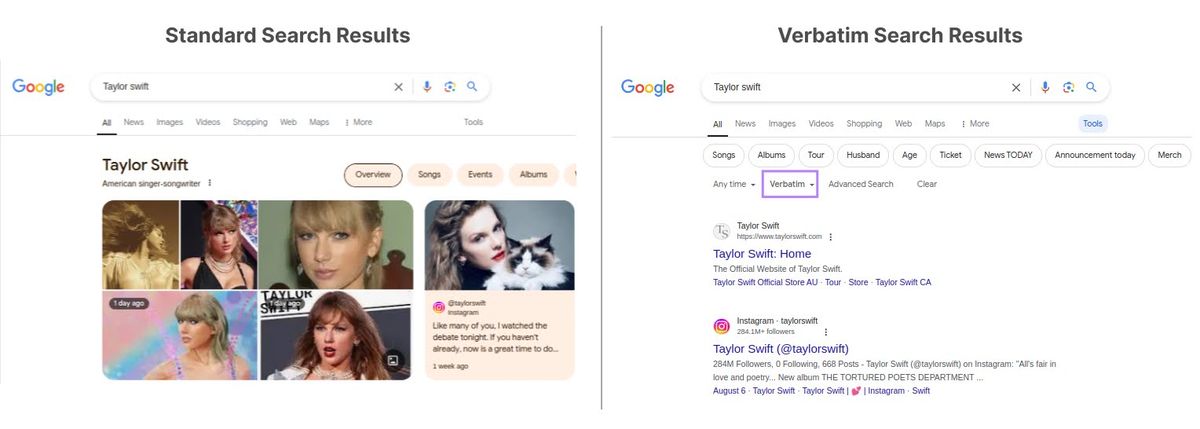Select the Songs chip in Standard results

(429, 175)
